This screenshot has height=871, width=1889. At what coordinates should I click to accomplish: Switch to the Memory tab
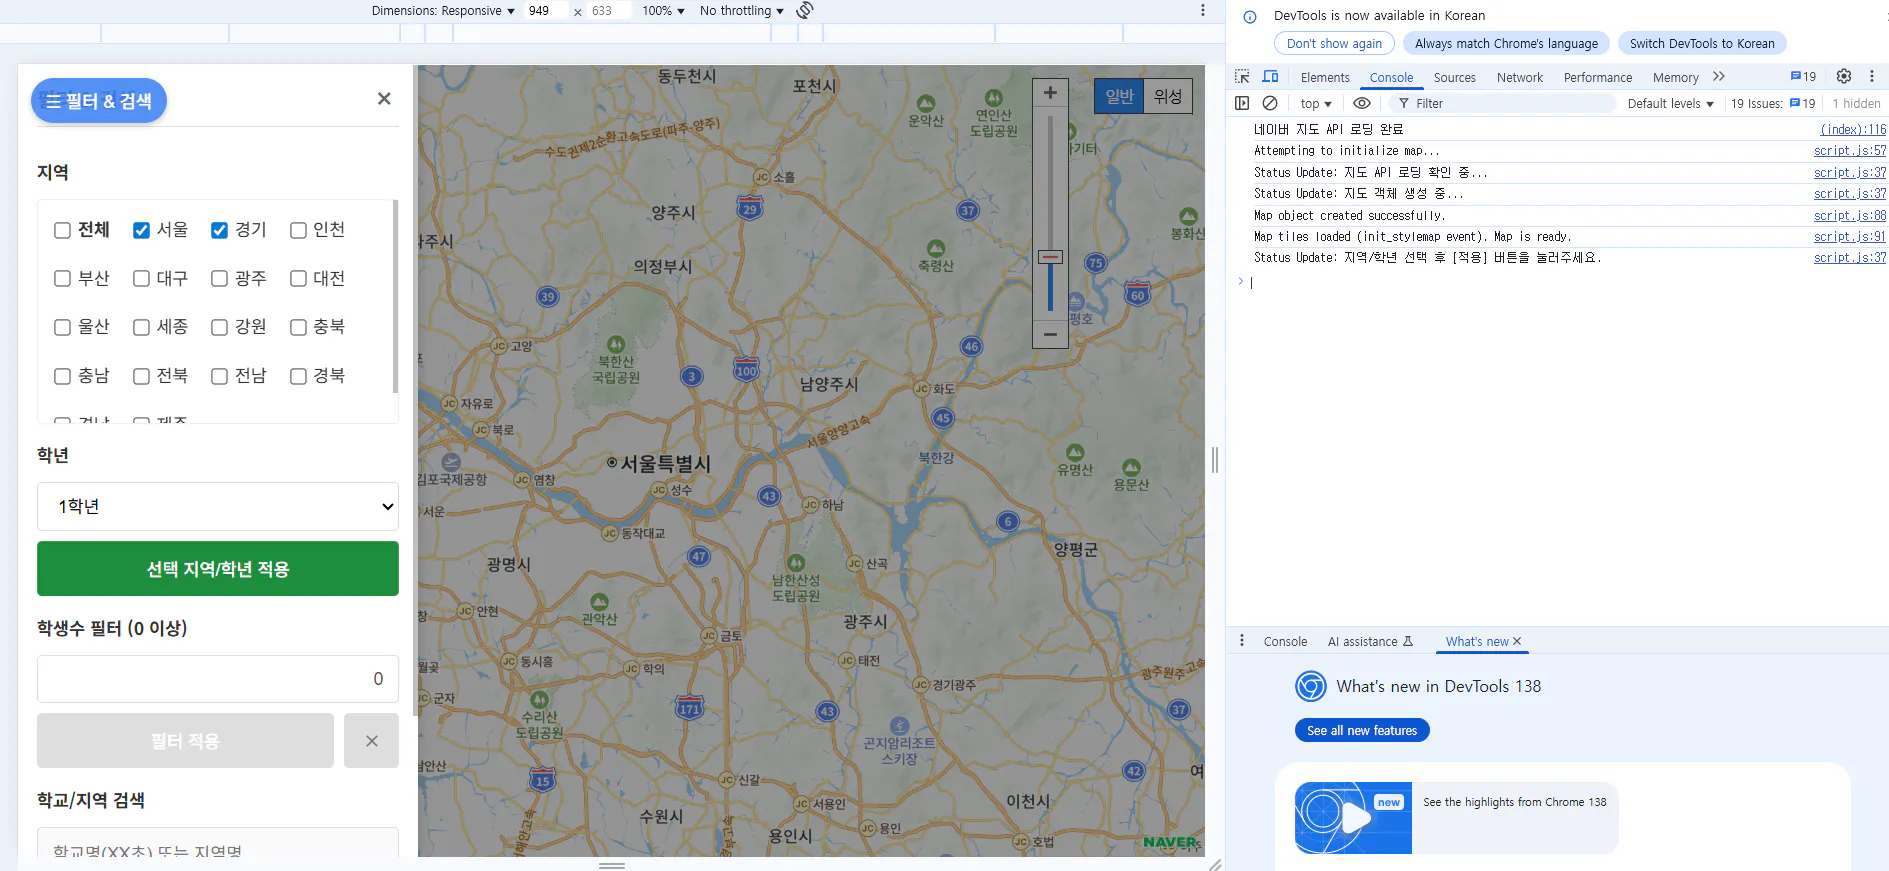pos(1676,78)
